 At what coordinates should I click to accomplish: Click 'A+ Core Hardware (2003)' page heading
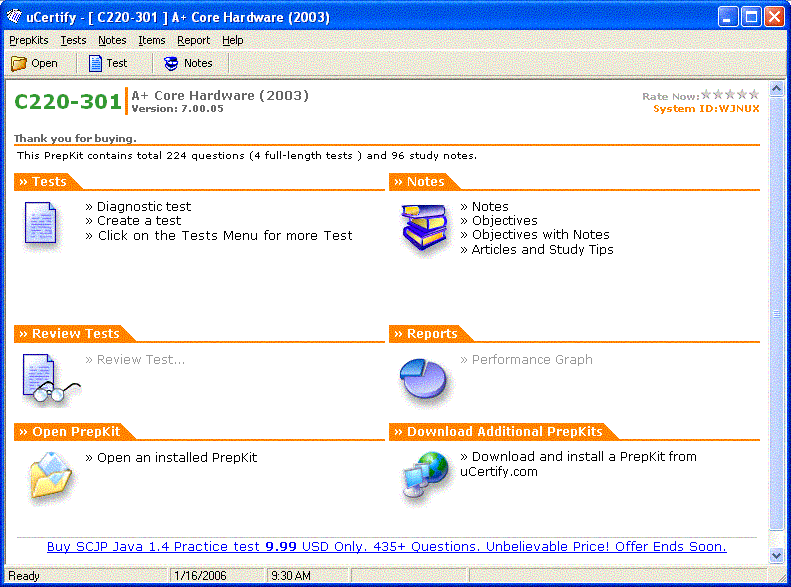click(x=220, y=95)
